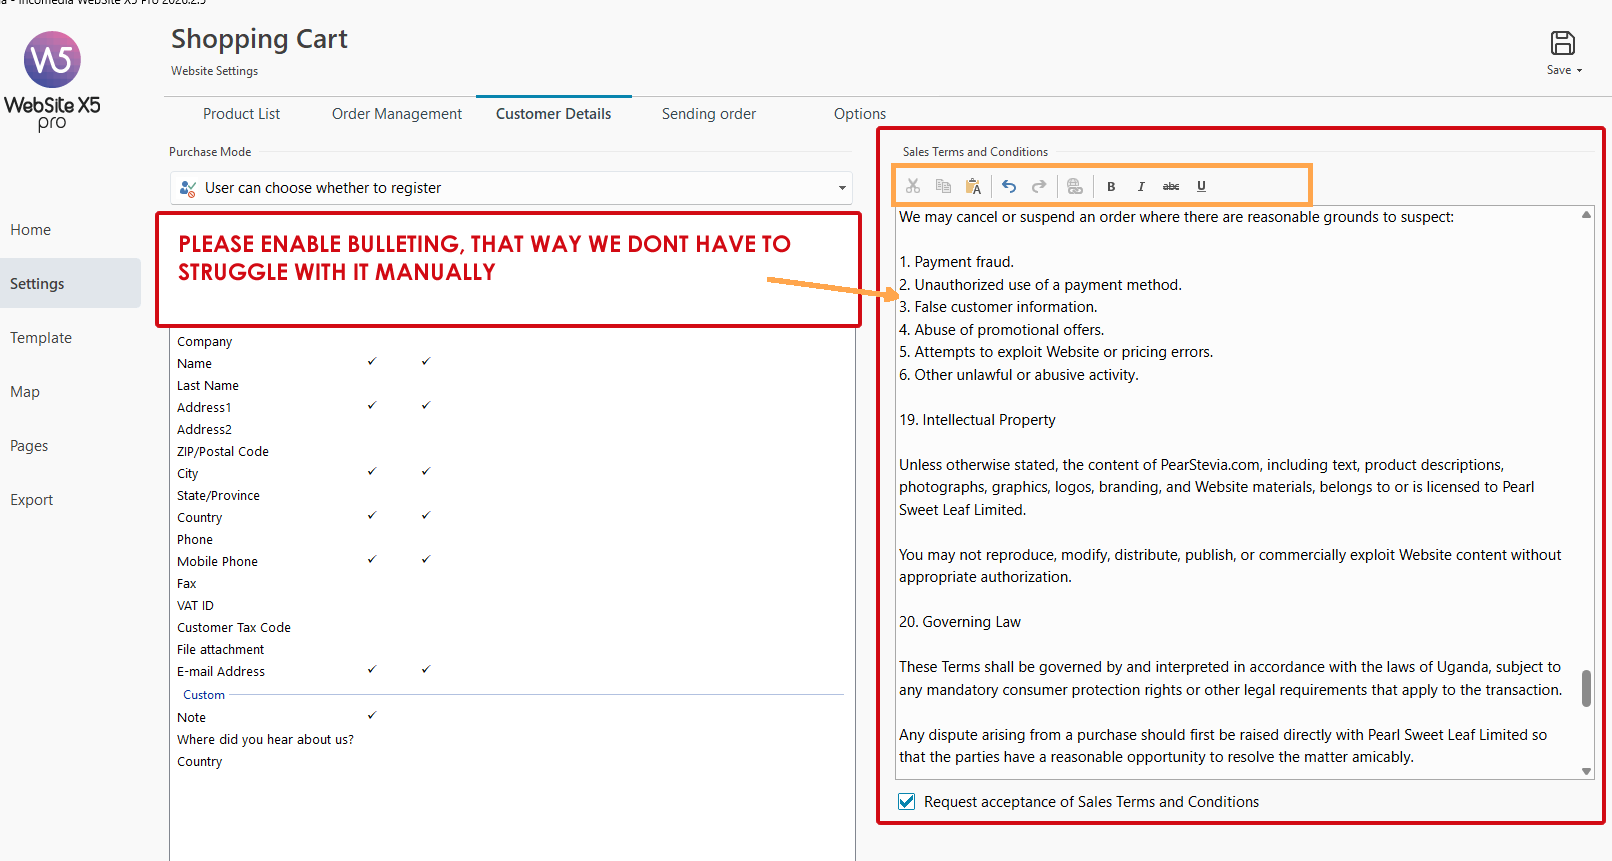Toggle italic formatting
This screenshot has width=1612, height=861.
point(1141,186)
